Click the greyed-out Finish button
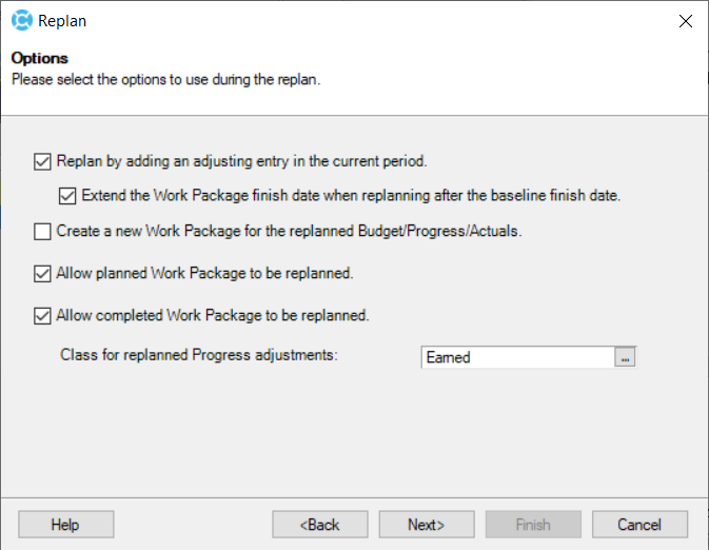The image size is (710, 550). [x=533, y=525]
